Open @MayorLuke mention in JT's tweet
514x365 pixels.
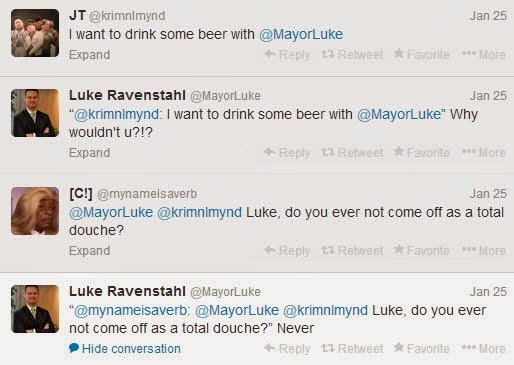301,34
